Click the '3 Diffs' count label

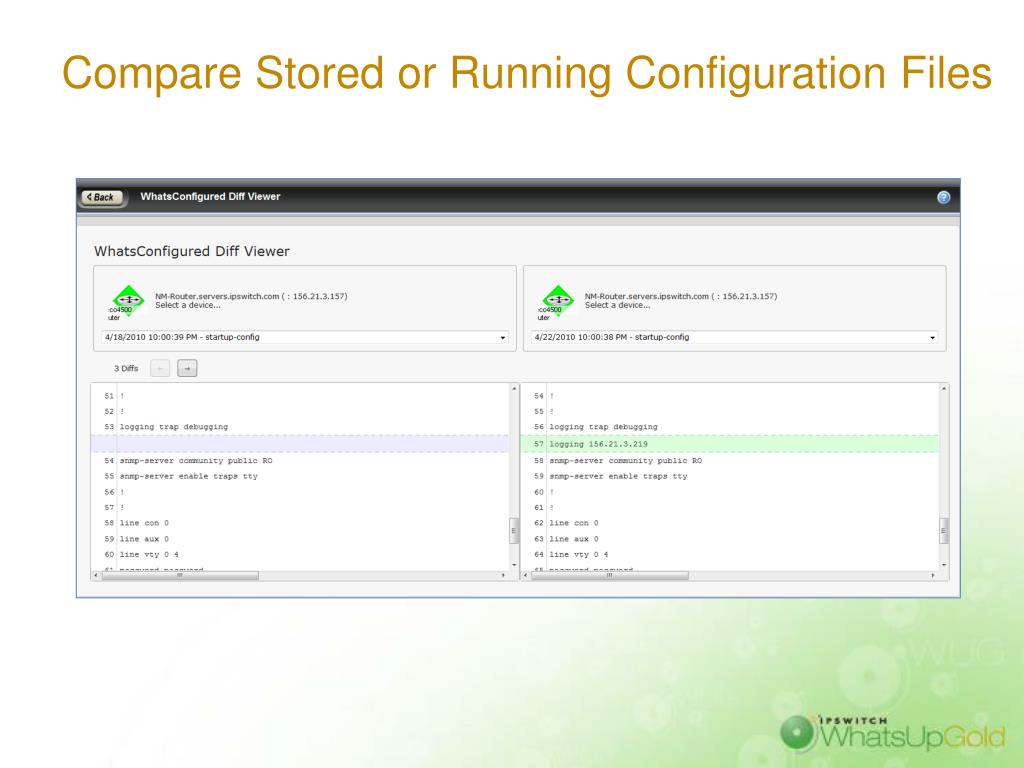pos(126,368)
